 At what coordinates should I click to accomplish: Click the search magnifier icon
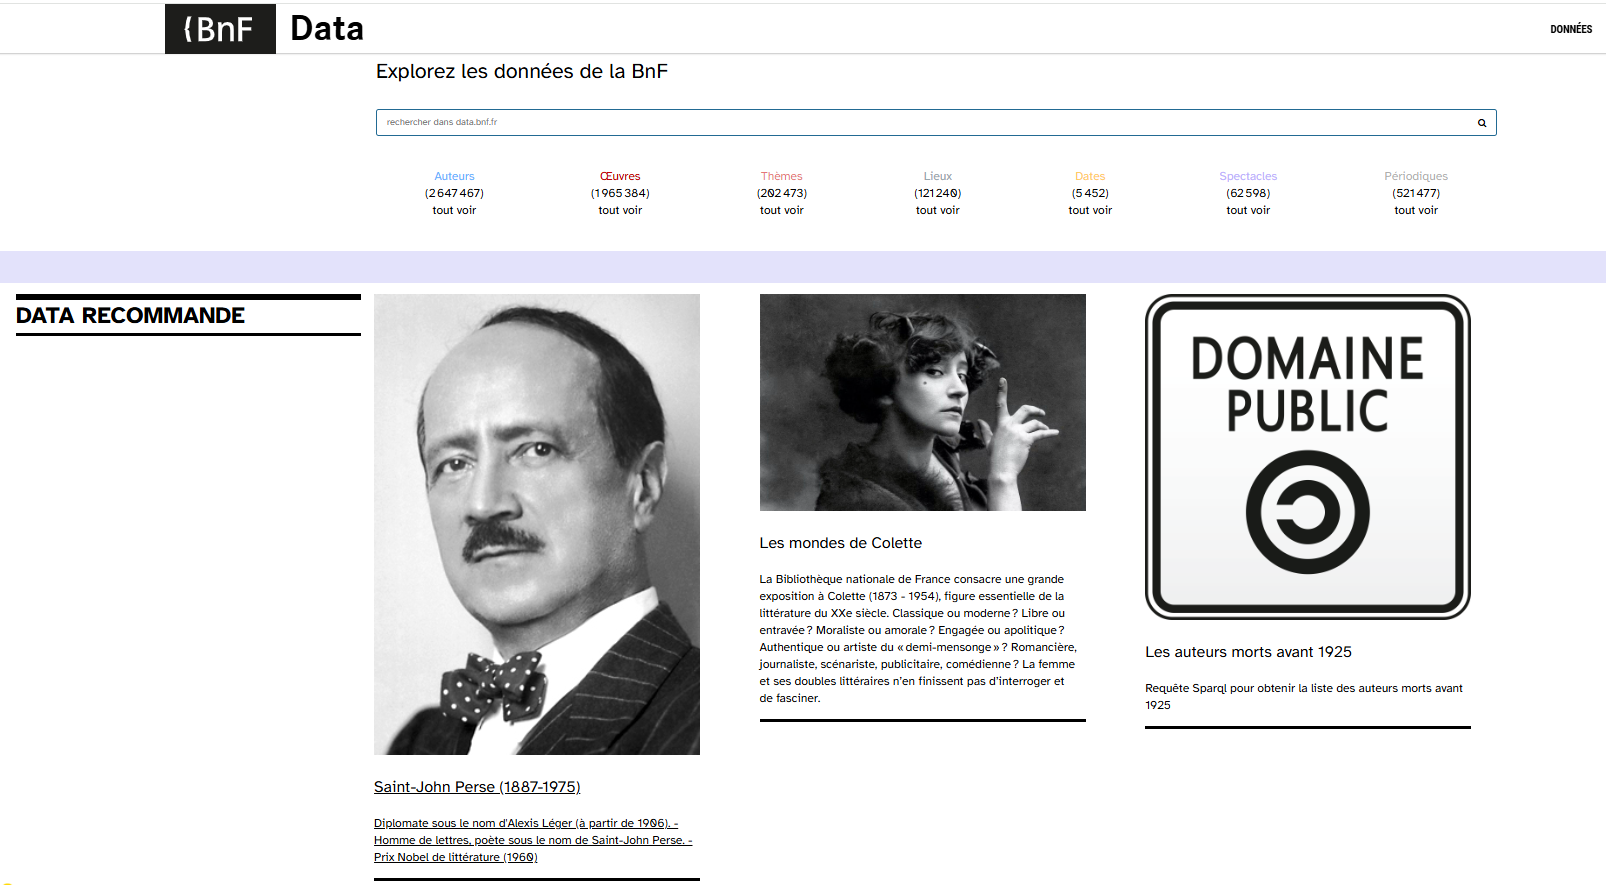1481,123
